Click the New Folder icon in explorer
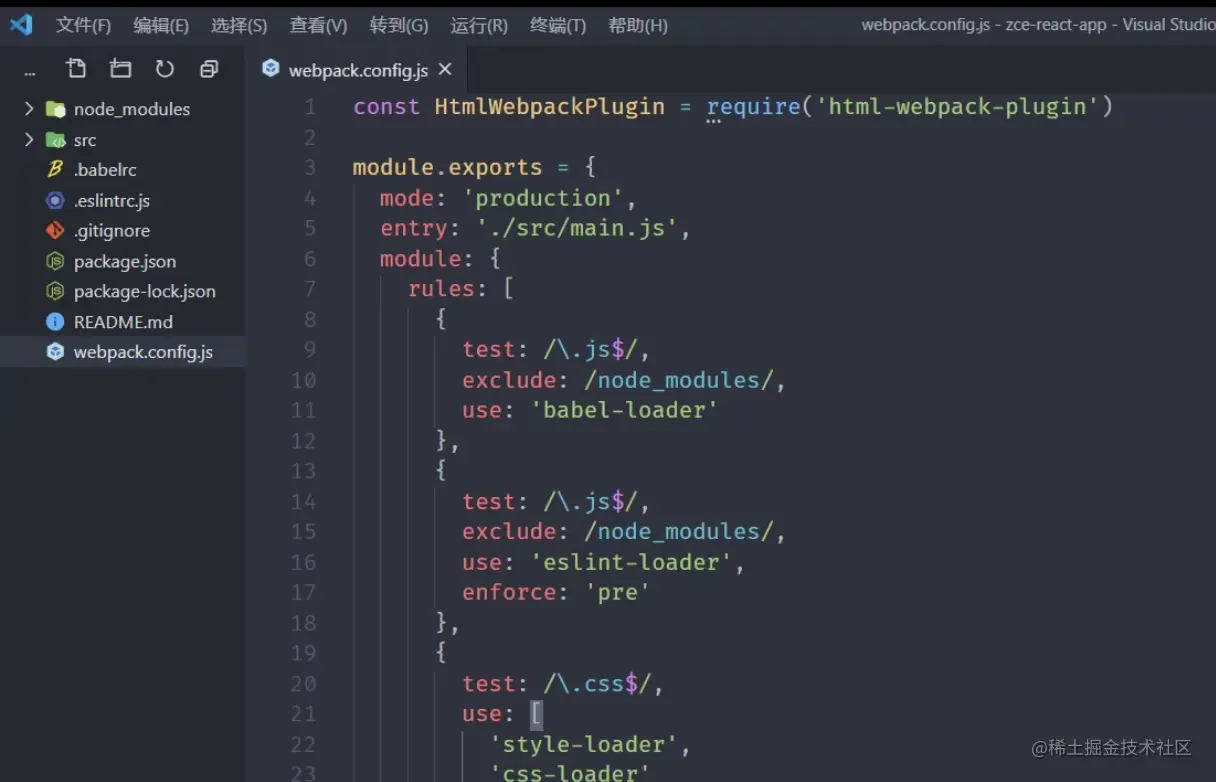Screen dimensions: 1216x782 (121, 68)
